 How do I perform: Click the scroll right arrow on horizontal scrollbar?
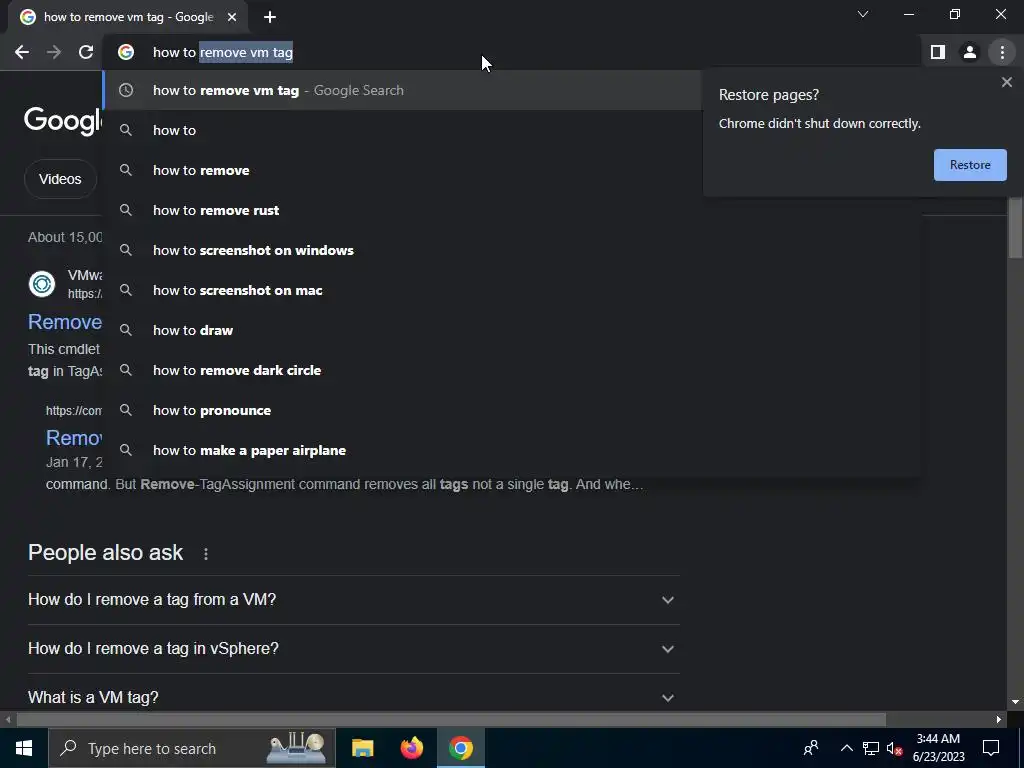click(x=999, y=720)
